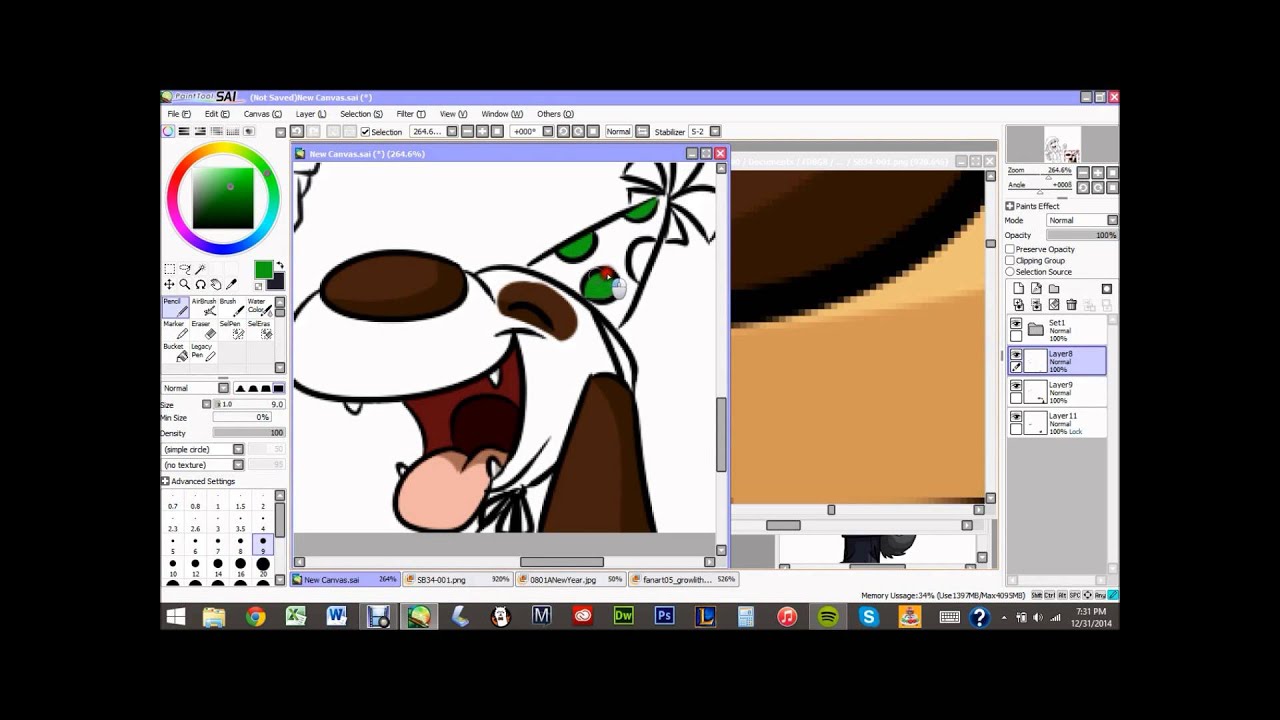Select the lasso selection tool
Image resolution: width=1280 pixels, height=720 pixels.
tap(185, 269)
